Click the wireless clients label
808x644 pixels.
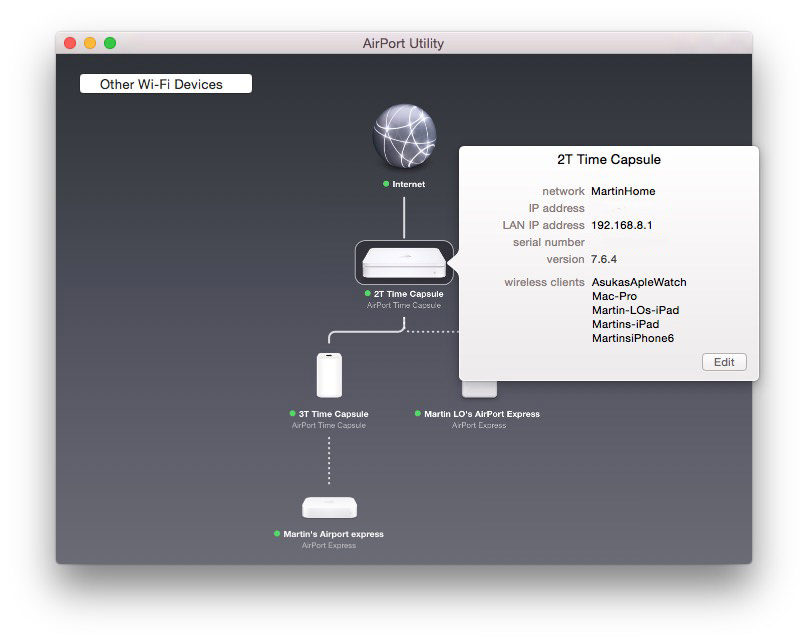[x=544, y=282]
